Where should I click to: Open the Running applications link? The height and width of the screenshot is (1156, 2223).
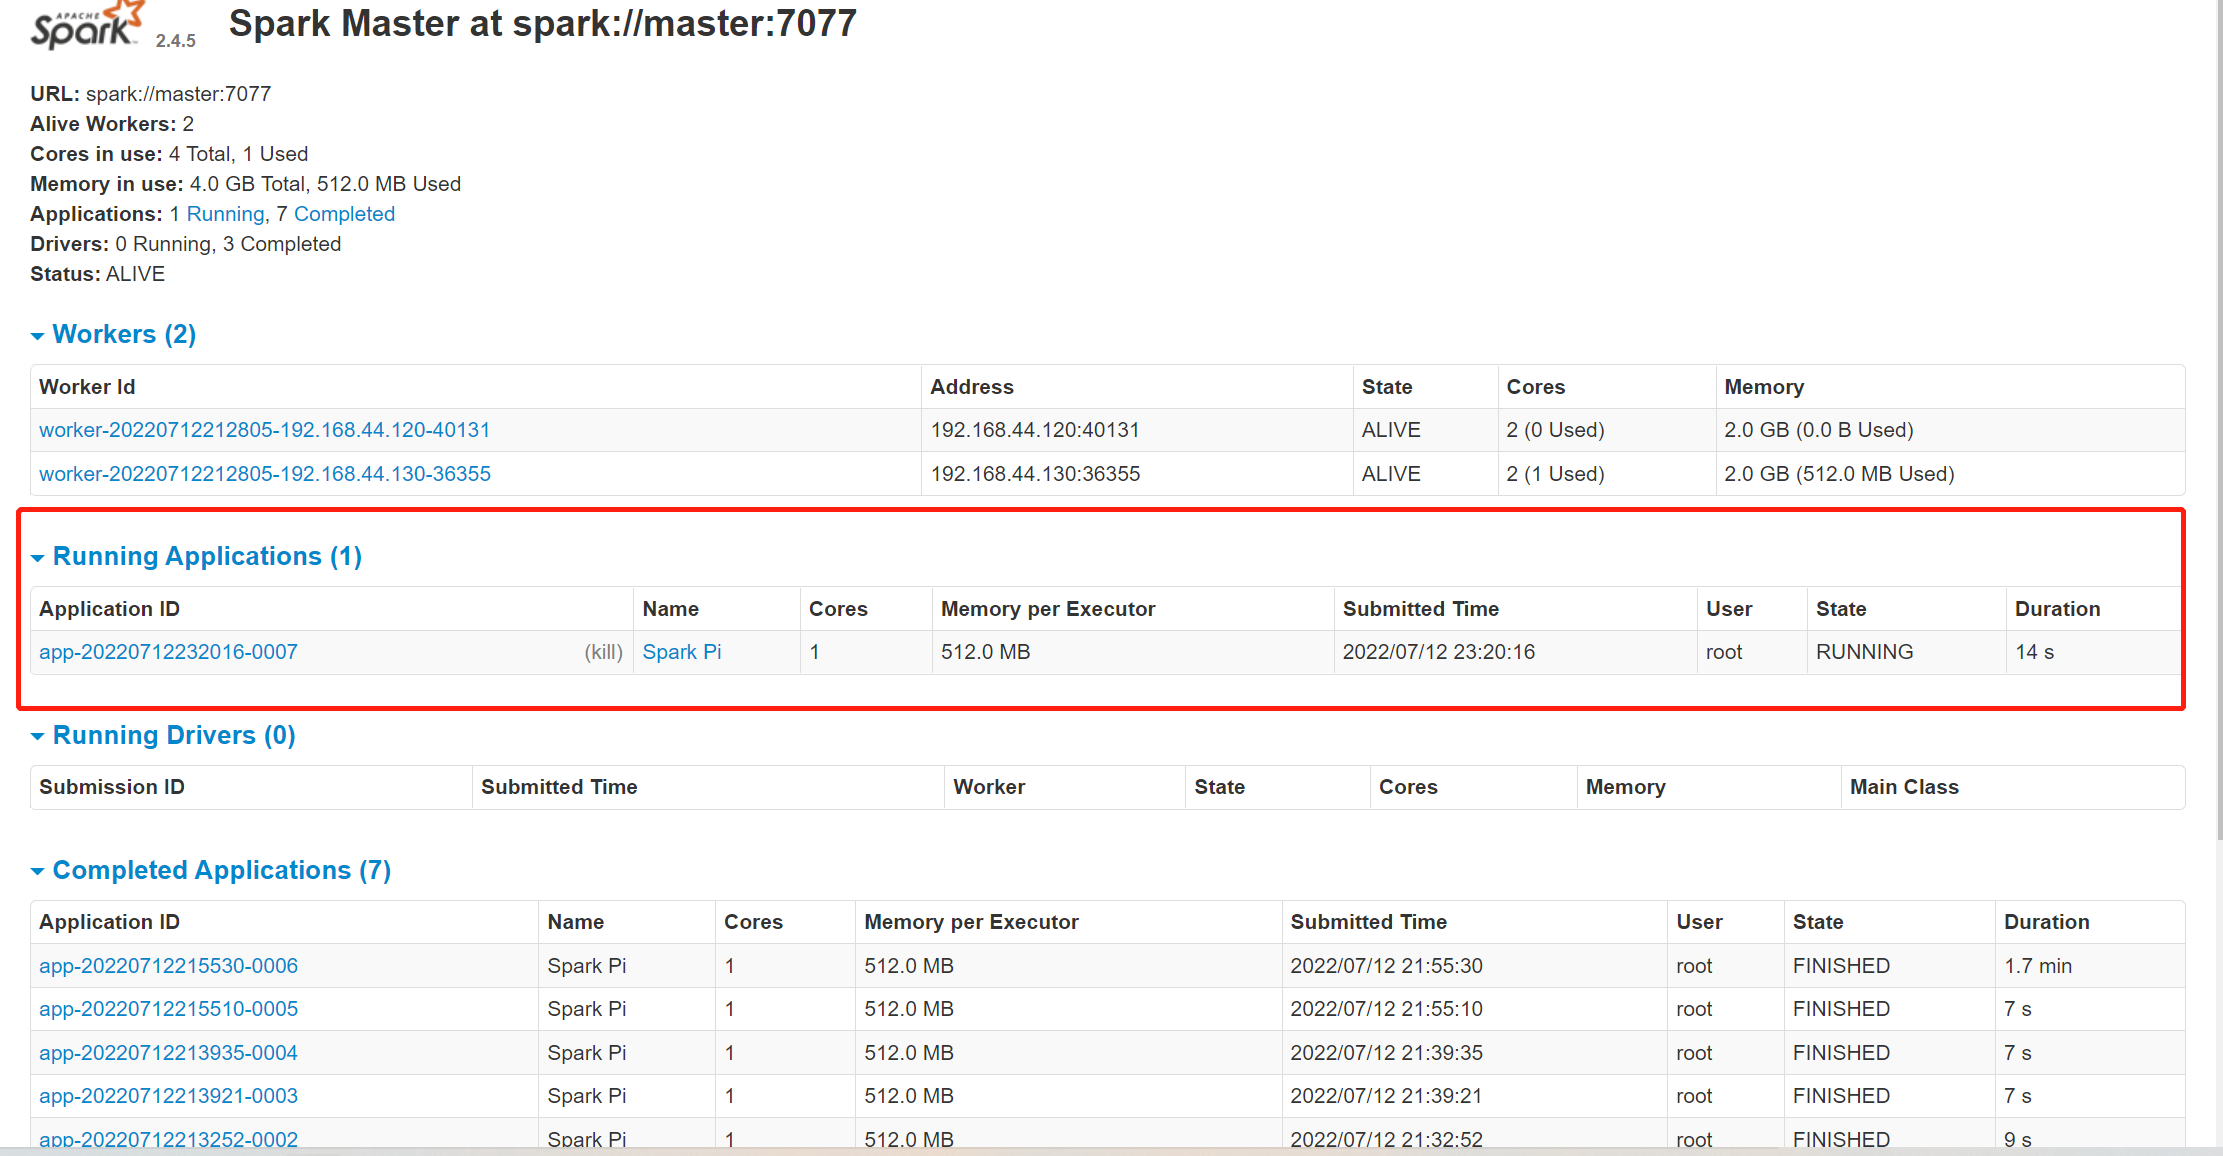225,214
